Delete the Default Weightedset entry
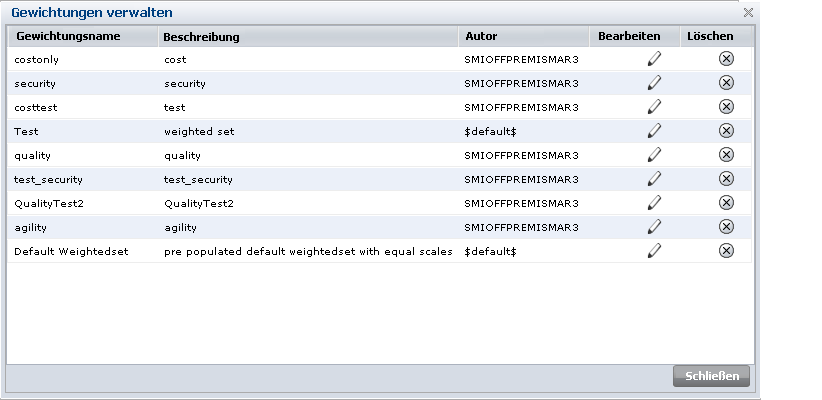822x400 pixels. click(726, 251)
